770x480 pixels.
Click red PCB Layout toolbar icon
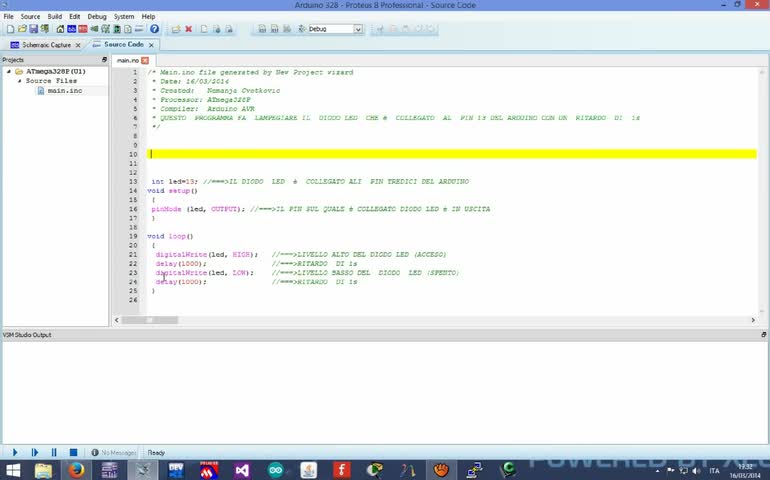coord(83,29)
